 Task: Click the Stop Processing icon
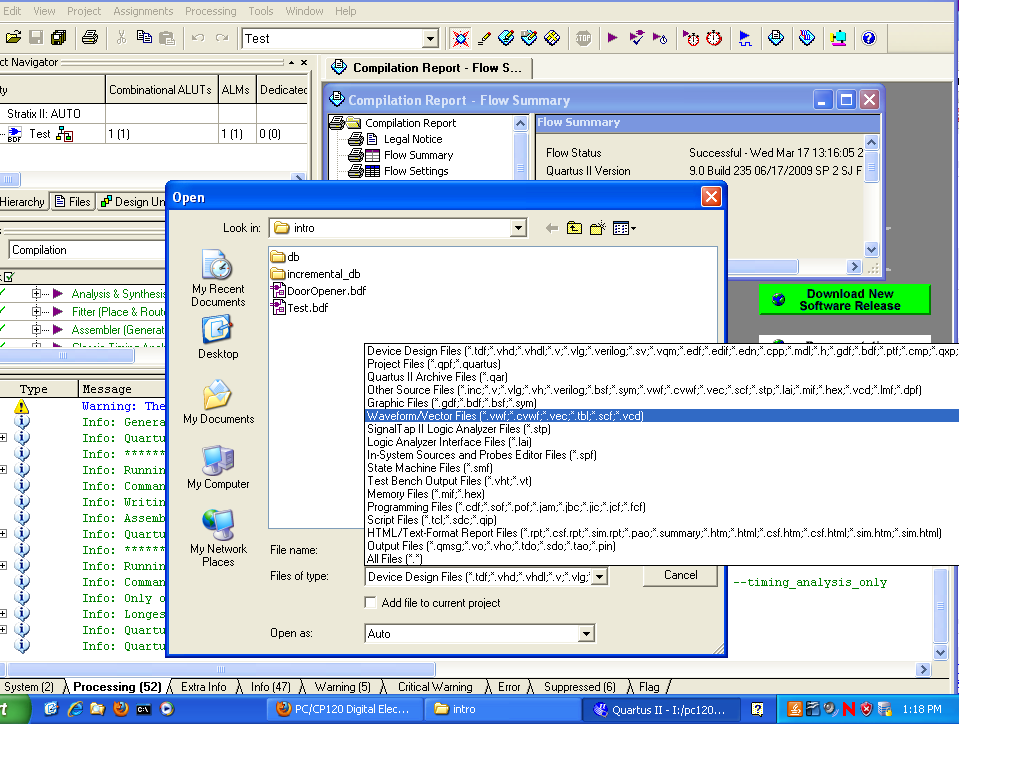583,38
